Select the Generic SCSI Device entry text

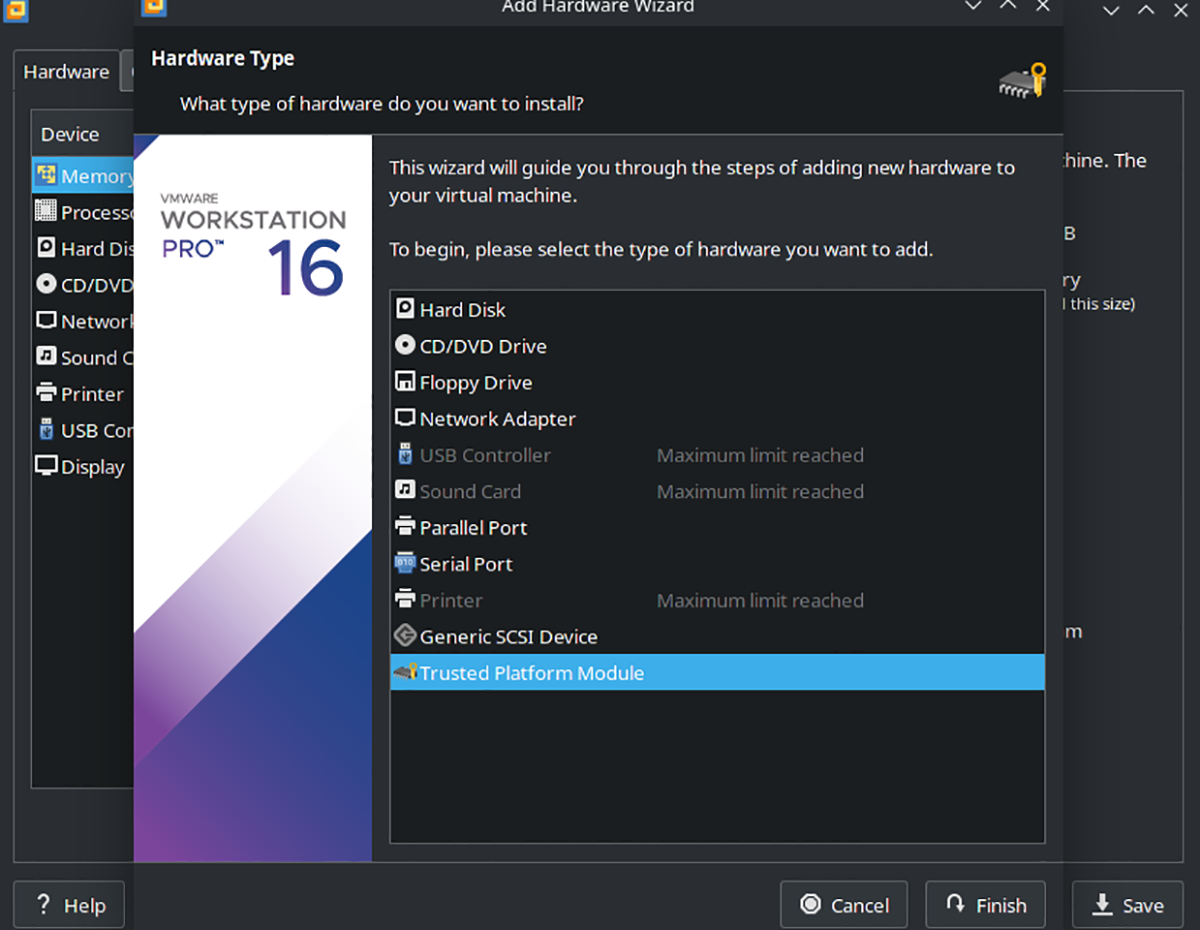pyautogui.click(x=509, y=636)
